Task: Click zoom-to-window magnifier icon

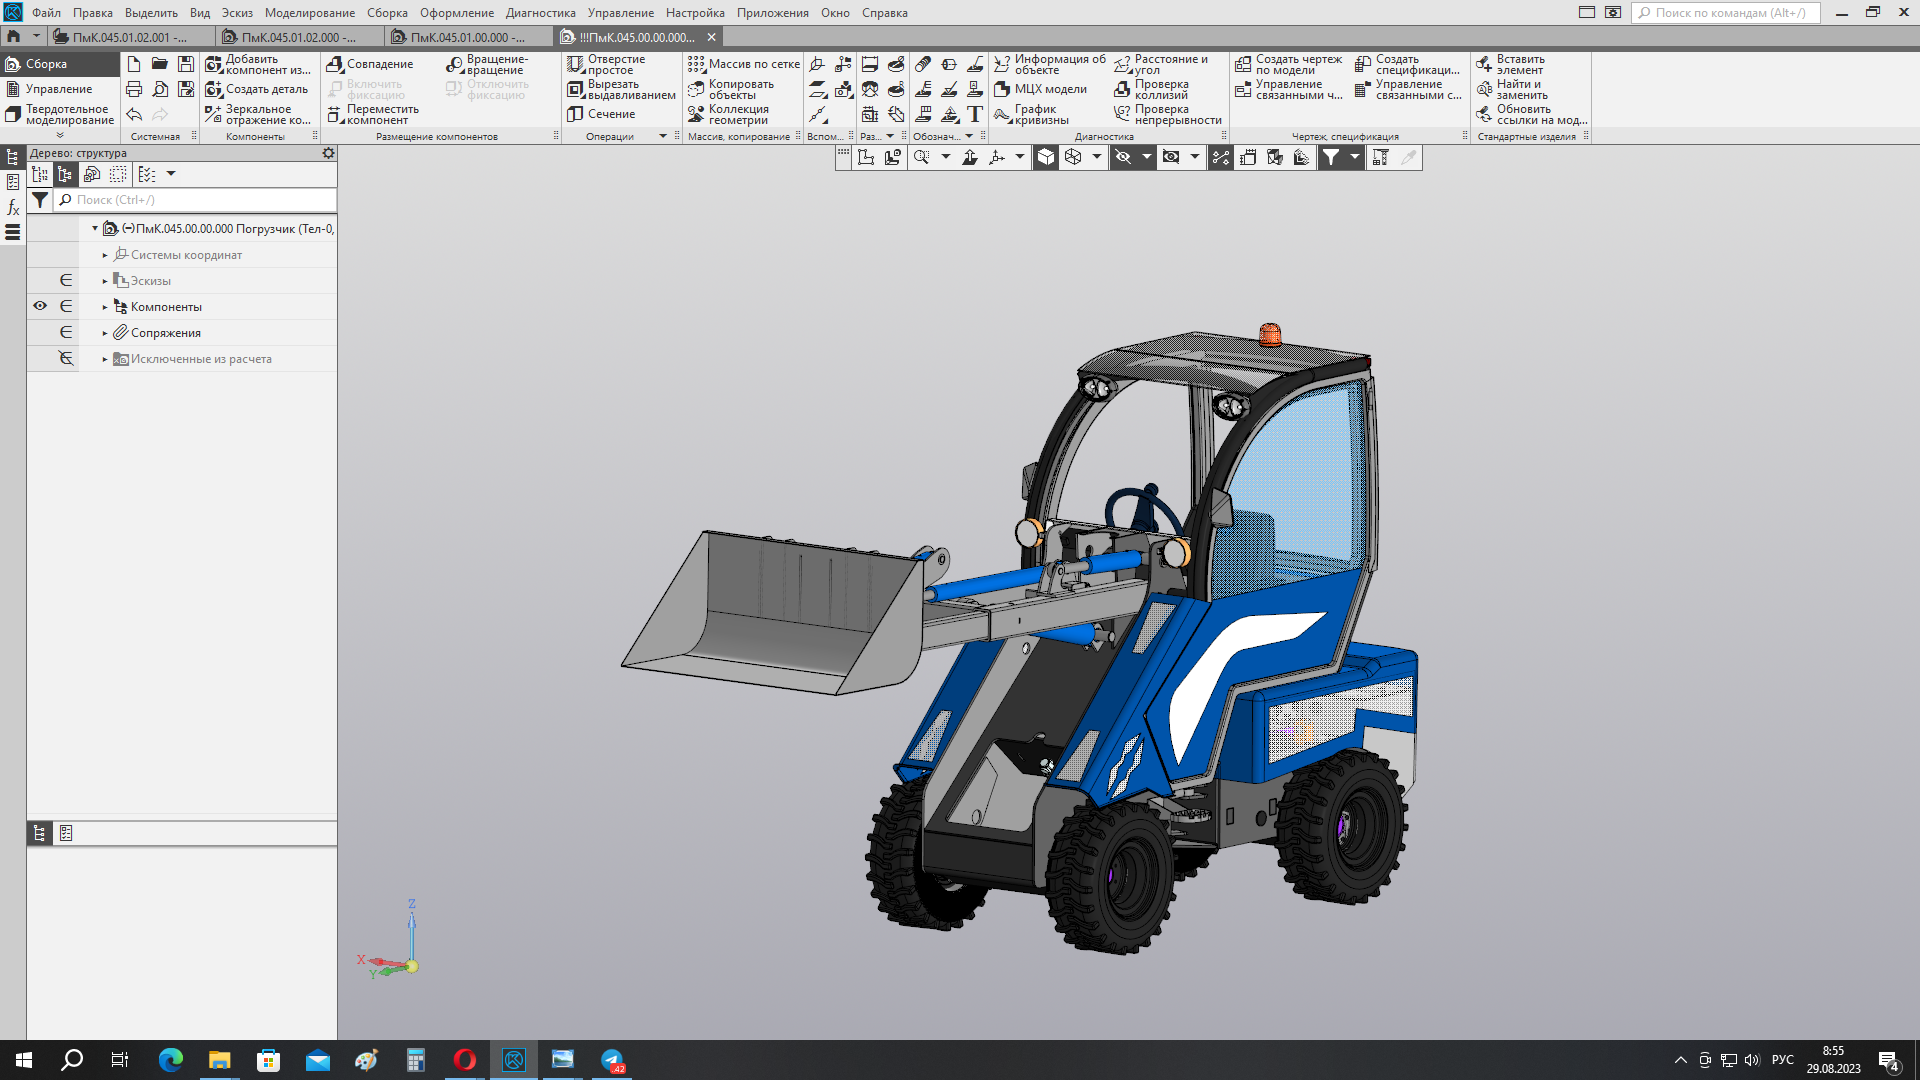Action: 921,157
